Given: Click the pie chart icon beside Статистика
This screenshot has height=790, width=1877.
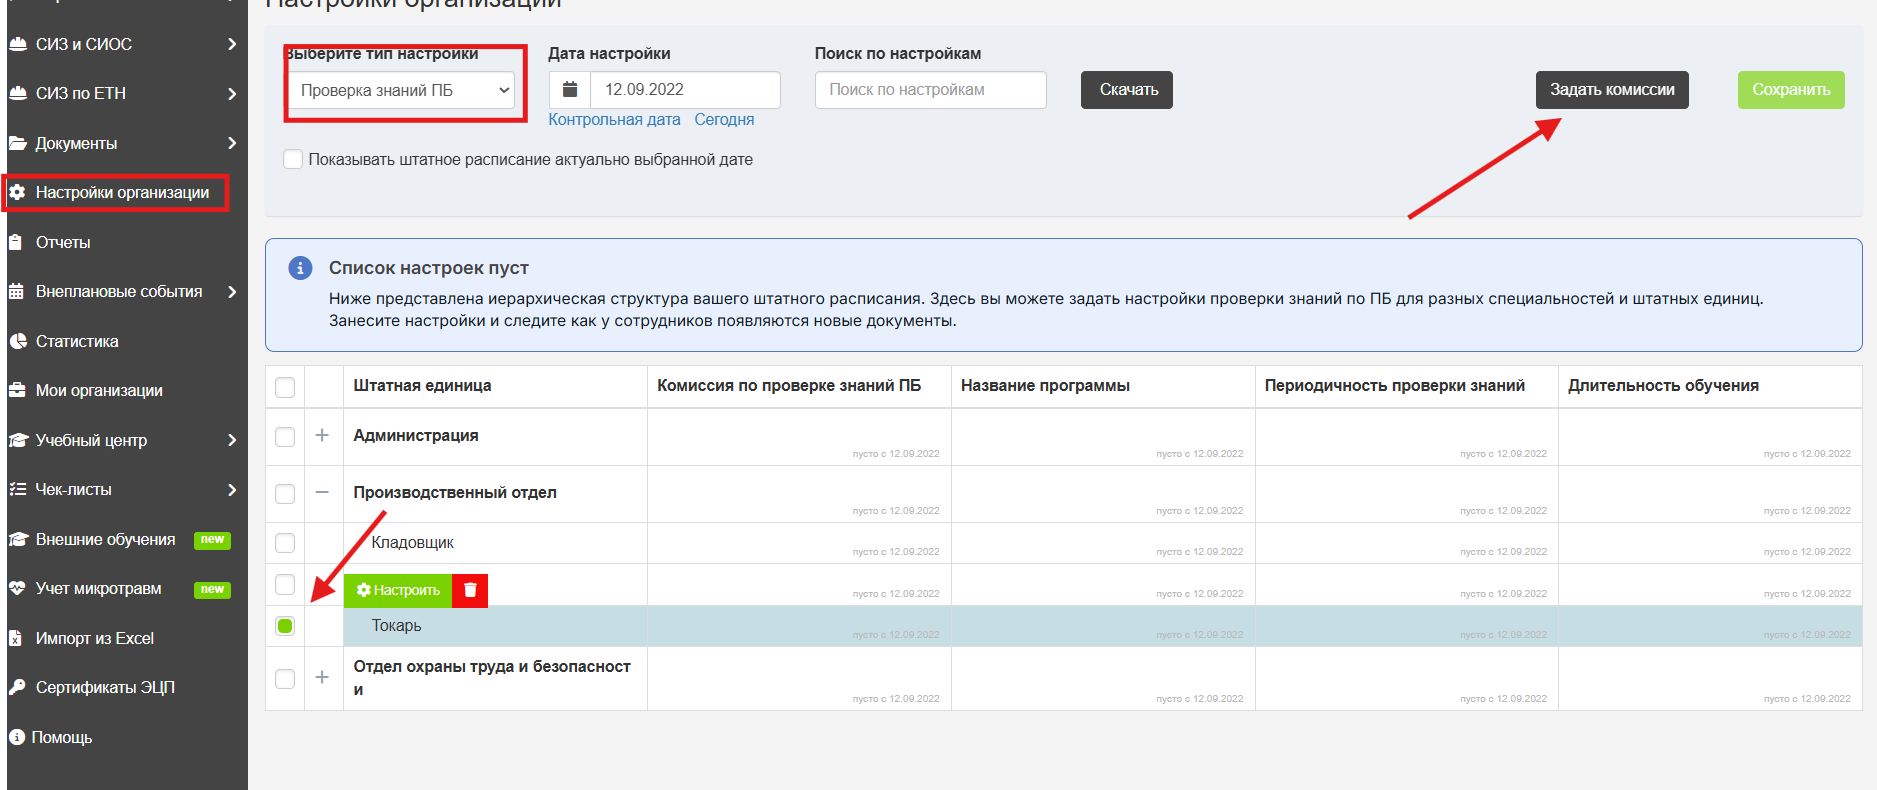Looking at the screenshot, I should point(17,341).
